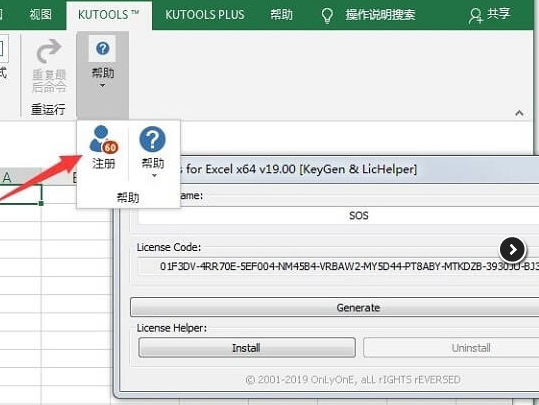The image size is (539, 405).
Task: Click the copyright OnLyOnE text
Action: pos(353,379)
